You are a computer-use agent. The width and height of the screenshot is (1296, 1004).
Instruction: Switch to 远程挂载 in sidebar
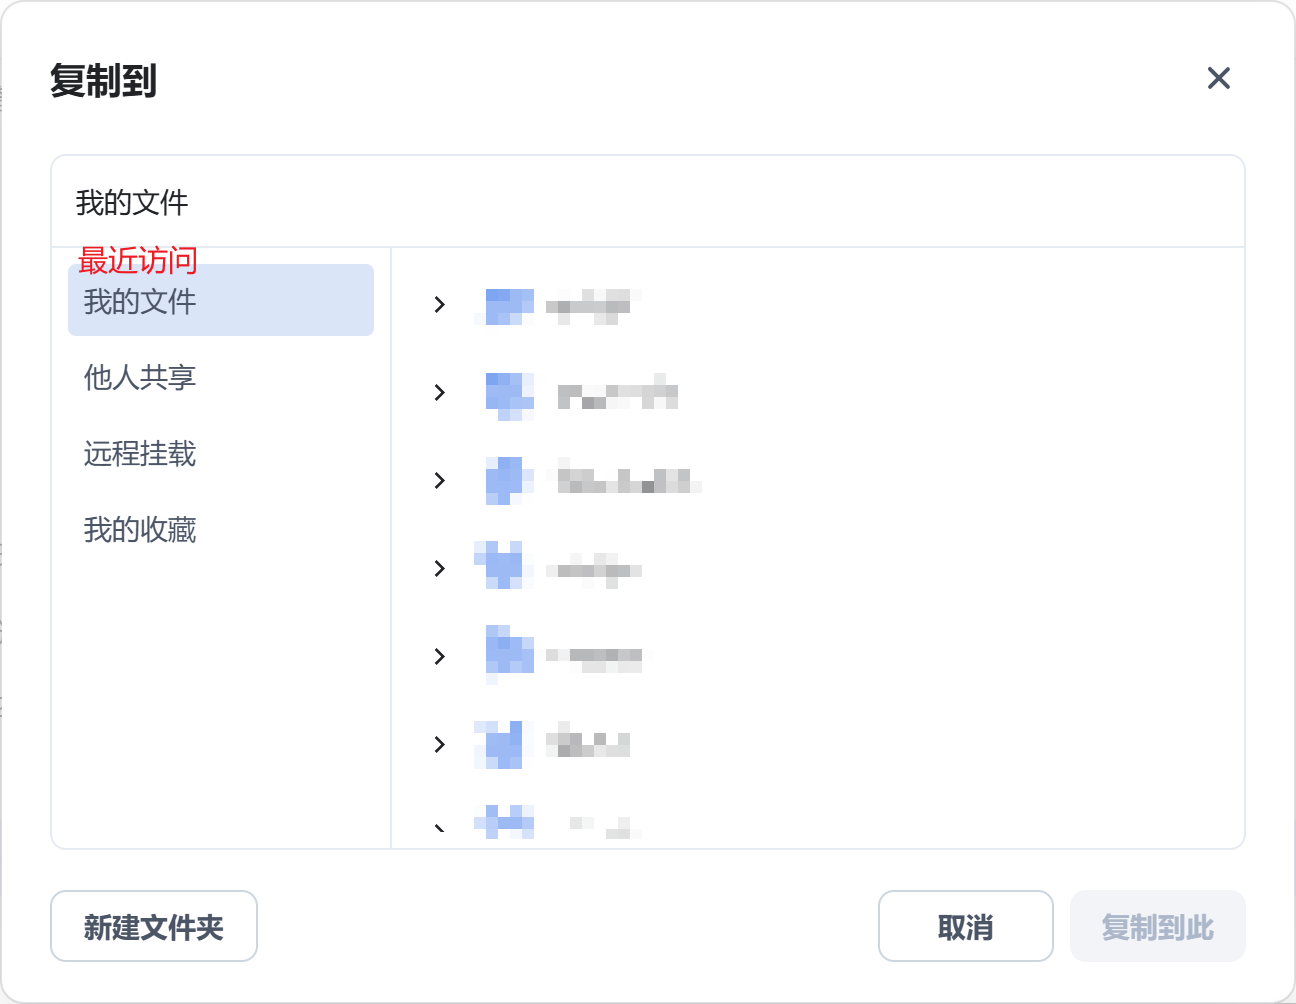[x=140, y=453]
